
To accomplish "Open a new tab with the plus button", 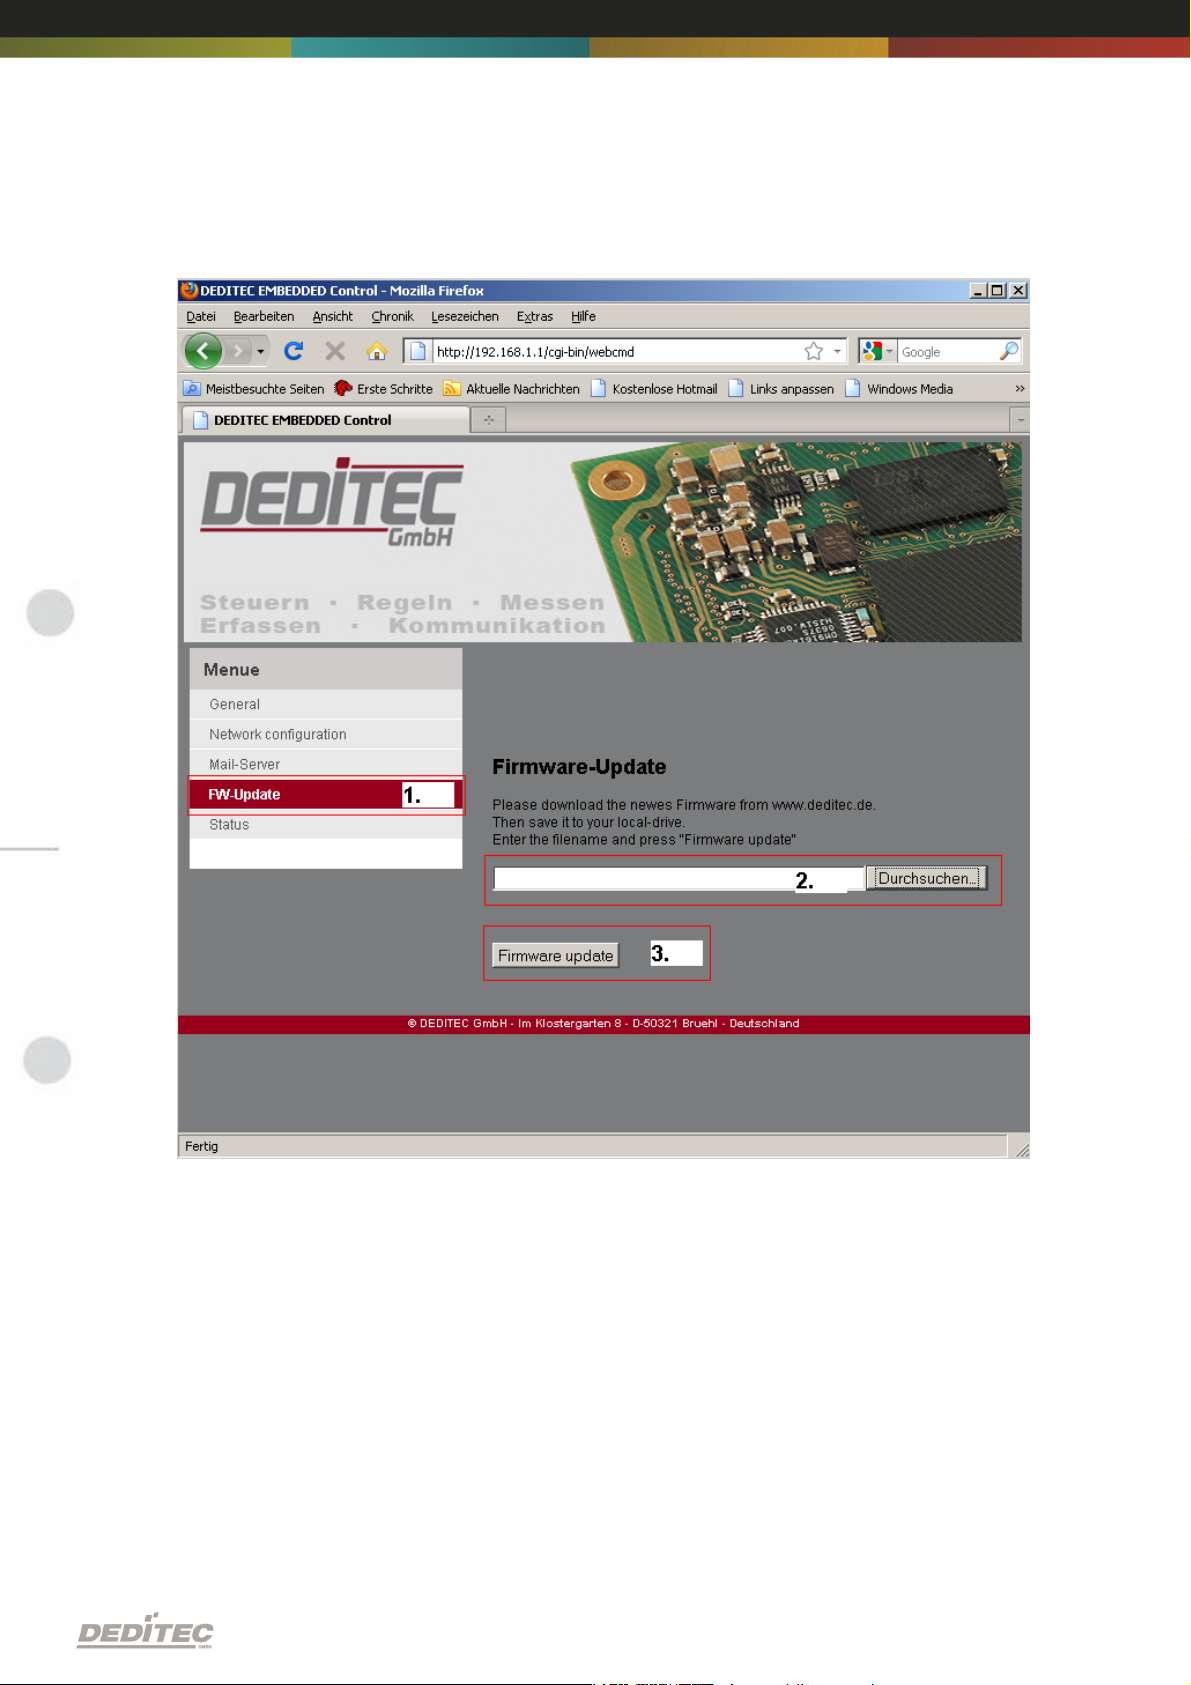I will [489, 420].
